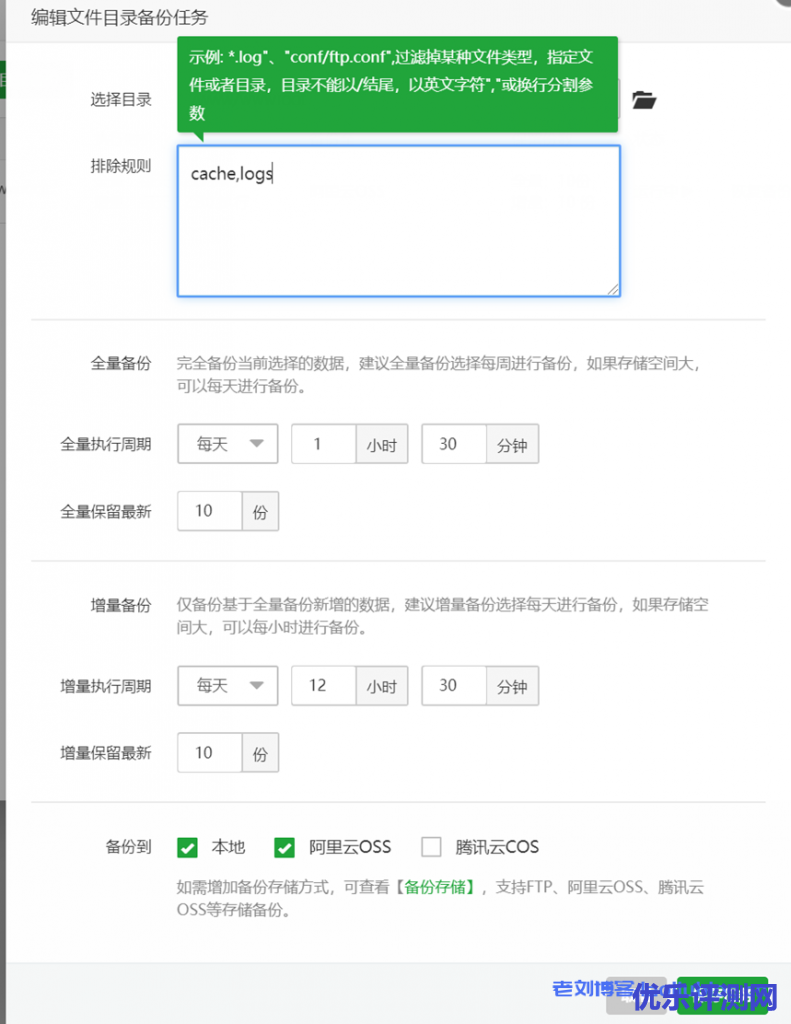Click the 份 unit beside full retention
The height and width of the screenshot is (1024, 791).
[261, 512]
